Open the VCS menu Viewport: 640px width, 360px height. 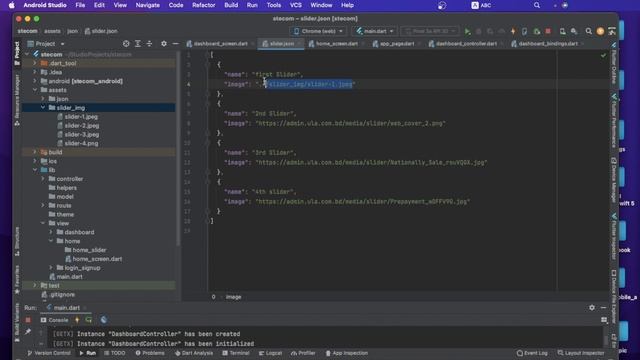click(x=296, y=5)
